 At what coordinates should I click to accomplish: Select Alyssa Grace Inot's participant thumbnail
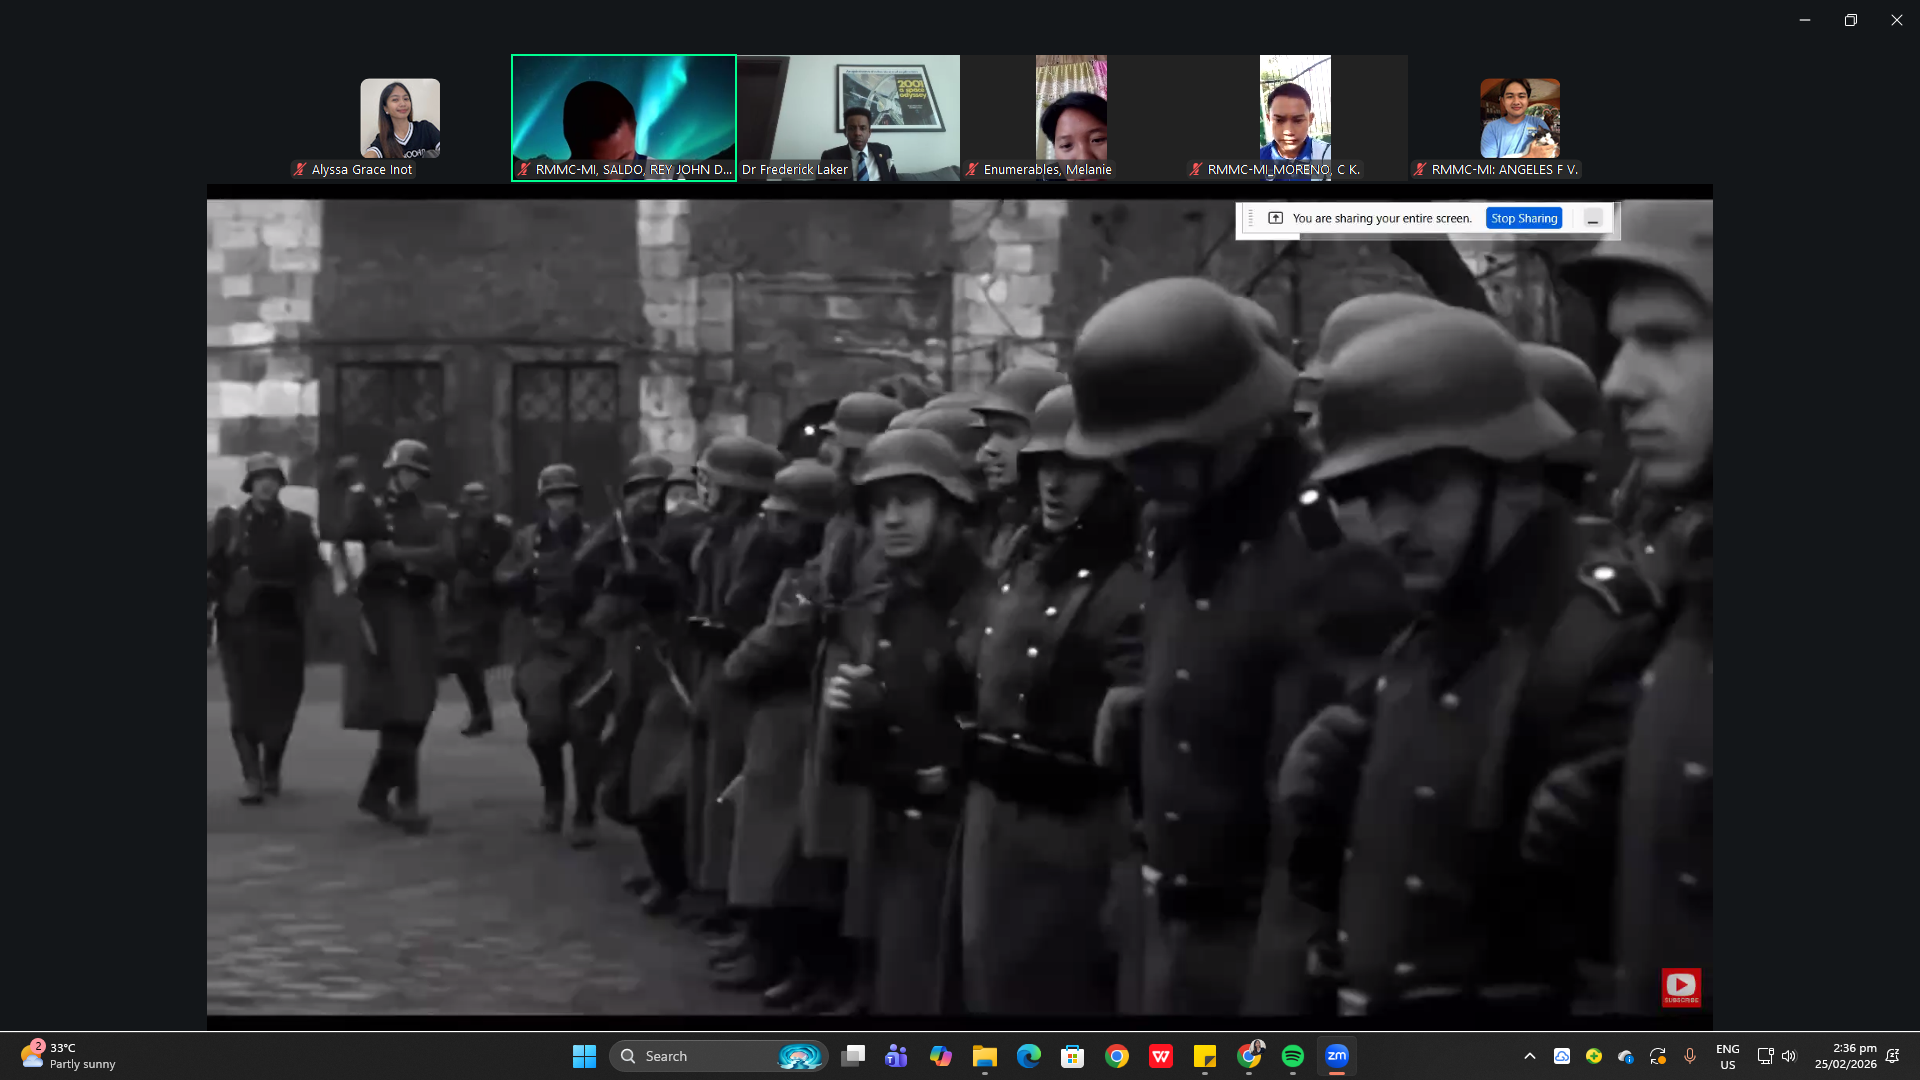point(400,119)
